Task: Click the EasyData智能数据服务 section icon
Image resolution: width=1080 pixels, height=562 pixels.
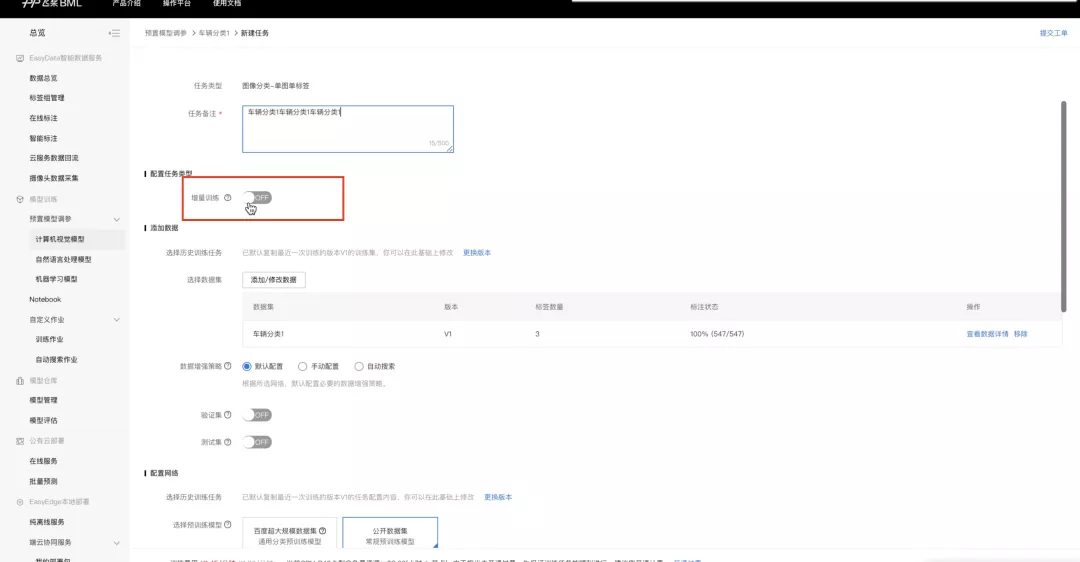Action: [20, 59]
